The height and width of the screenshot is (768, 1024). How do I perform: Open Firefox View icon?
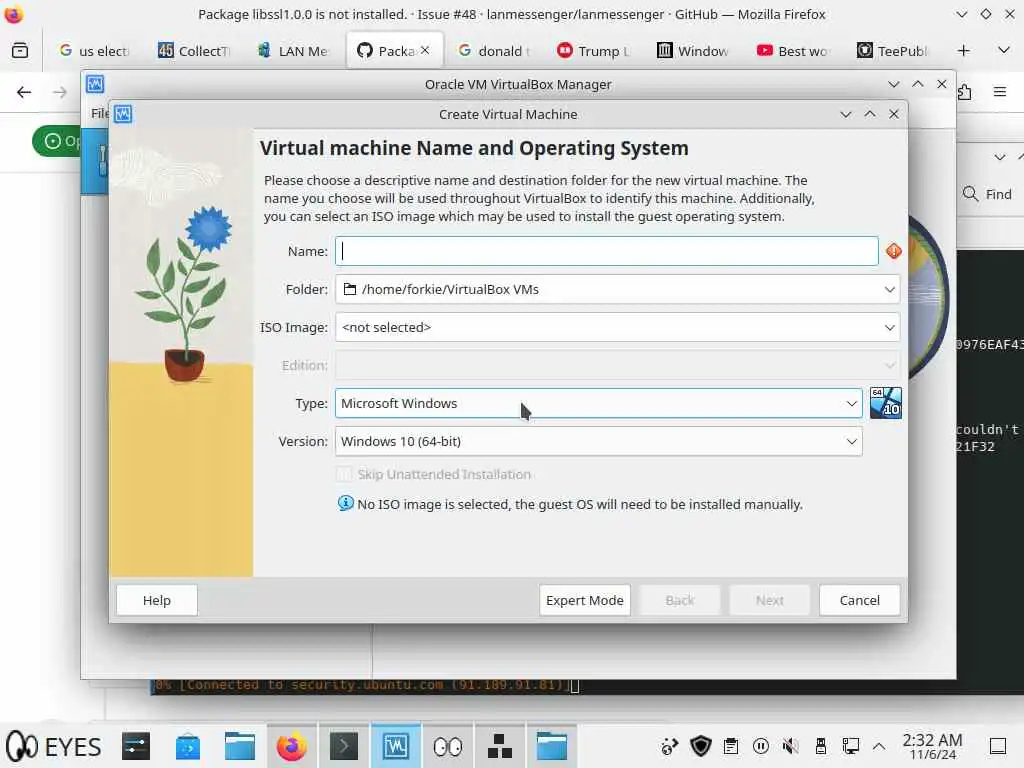20,50
